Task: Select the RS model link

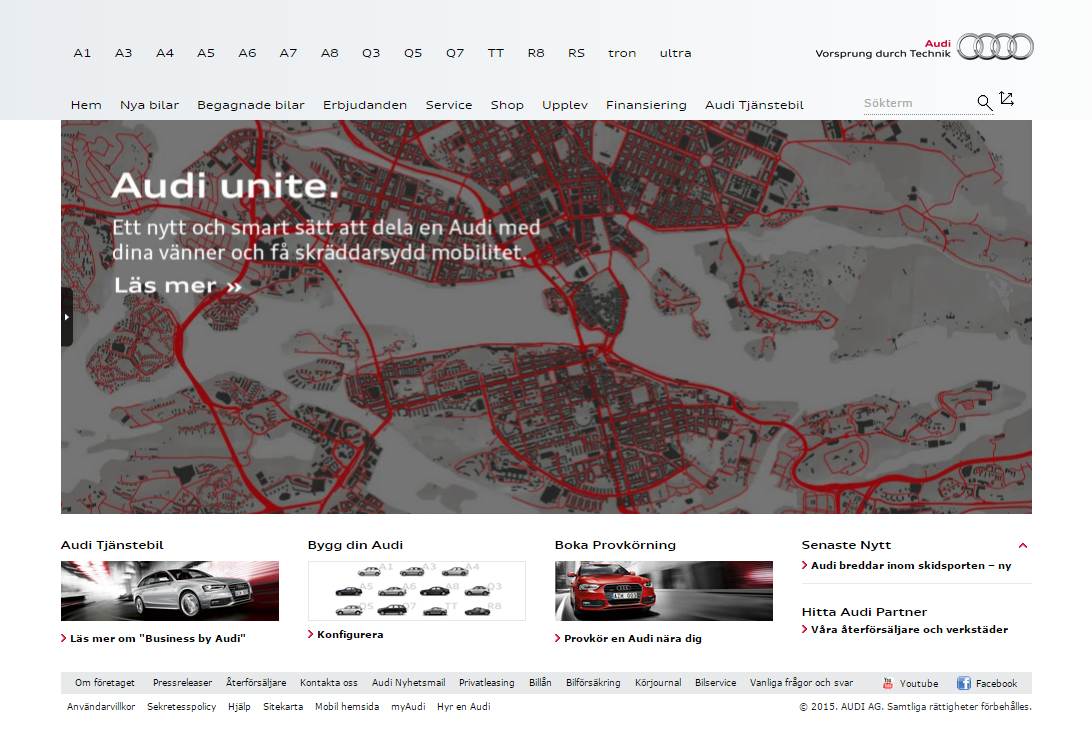Action: click(x=577, y=53)
